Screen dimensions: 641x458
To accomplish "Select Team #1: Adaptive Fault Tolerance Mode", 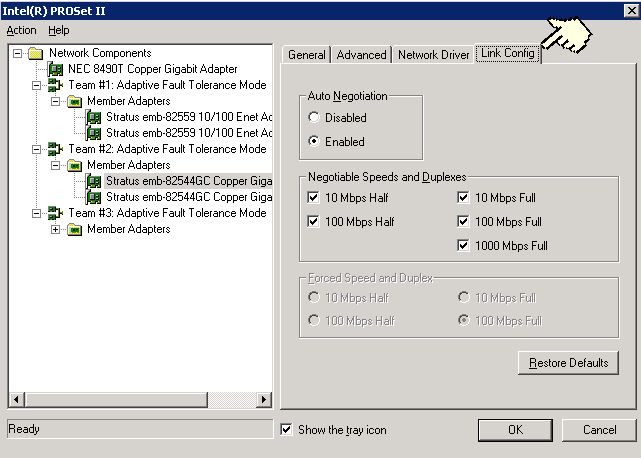I will (x=167, y=85).
